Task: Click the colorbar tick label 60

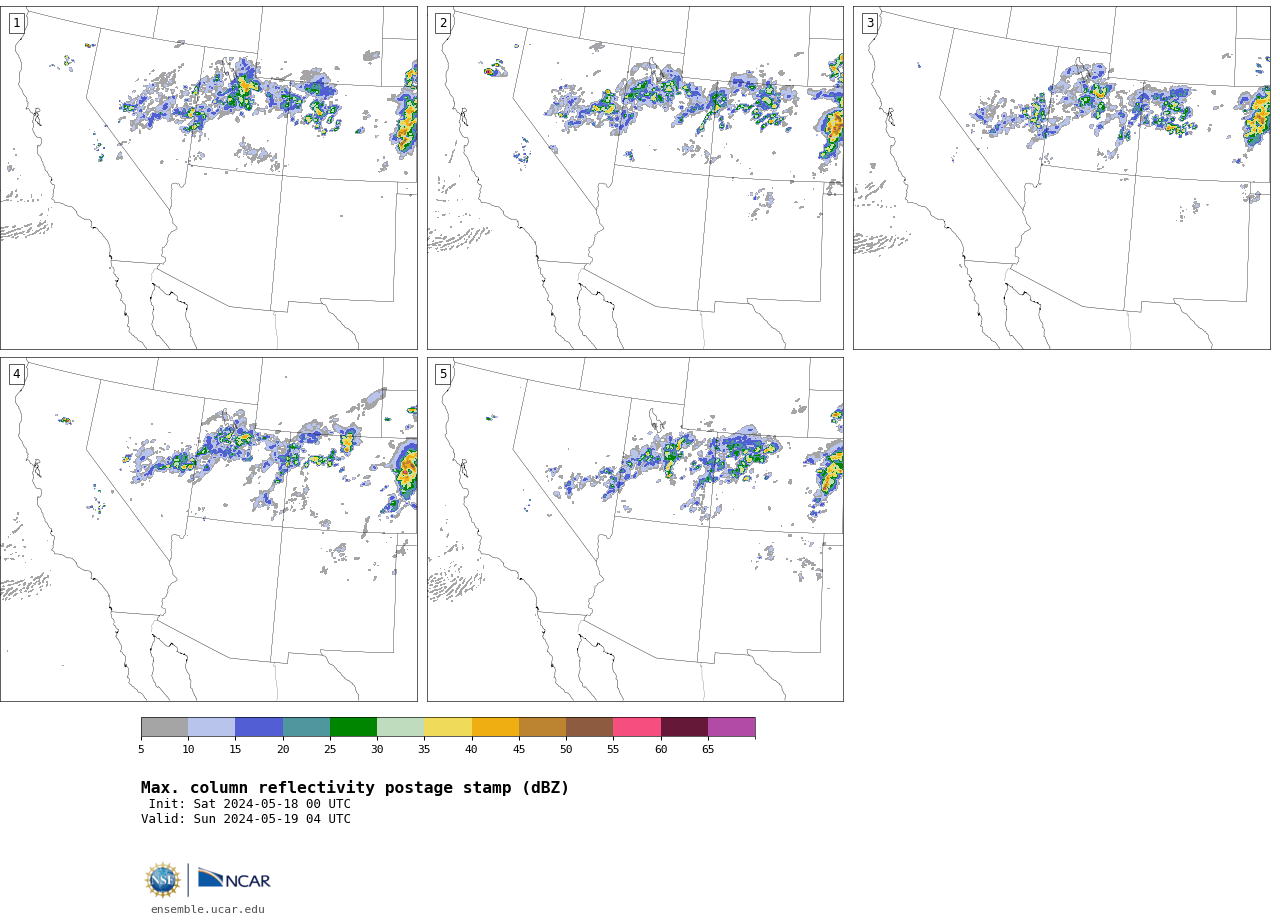Action: (x=661, y=749)
